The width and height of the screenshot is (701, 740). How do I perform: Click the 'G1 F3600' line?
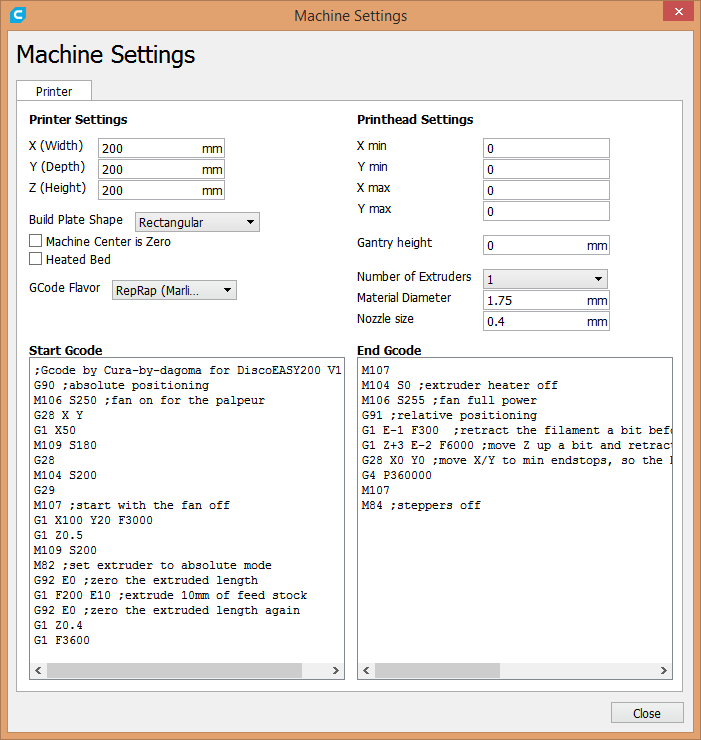pos(62,640)
